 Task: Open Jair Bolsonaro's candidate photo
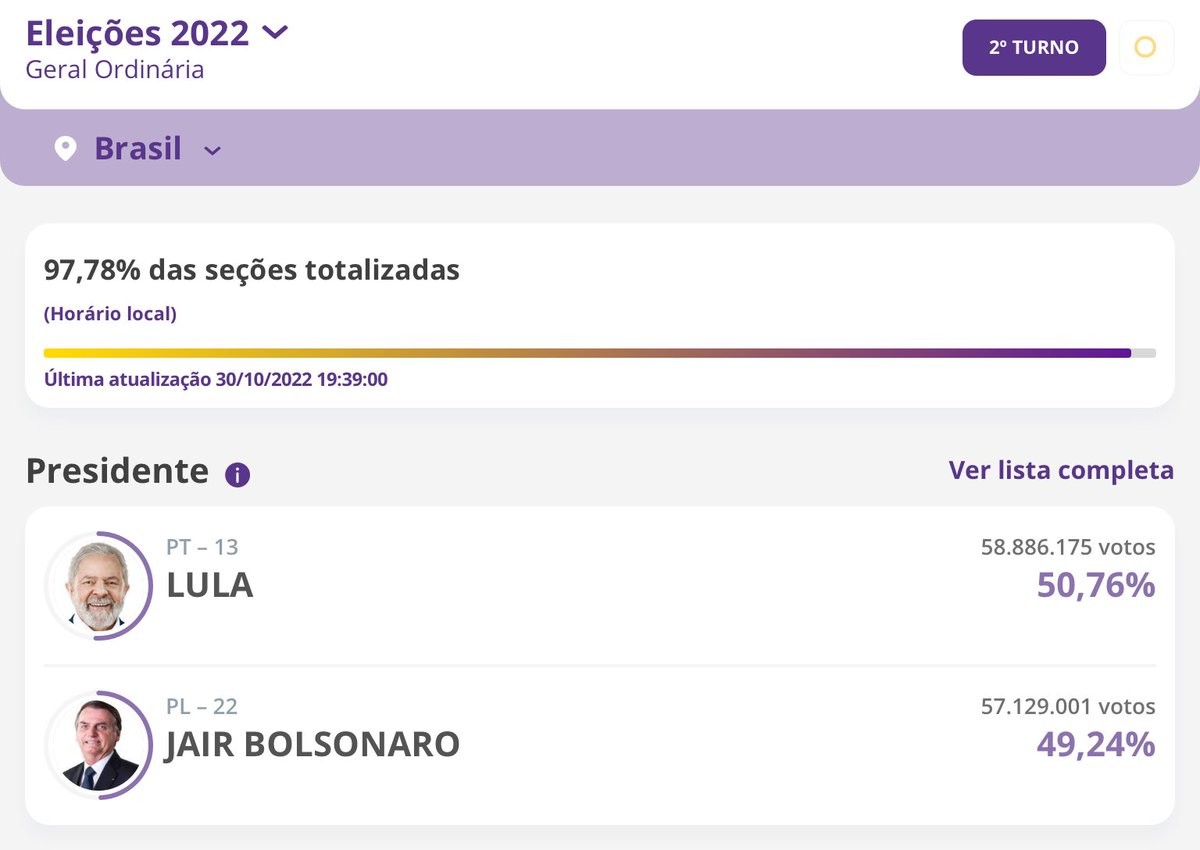pyautogui.click(x=98, y=745)
